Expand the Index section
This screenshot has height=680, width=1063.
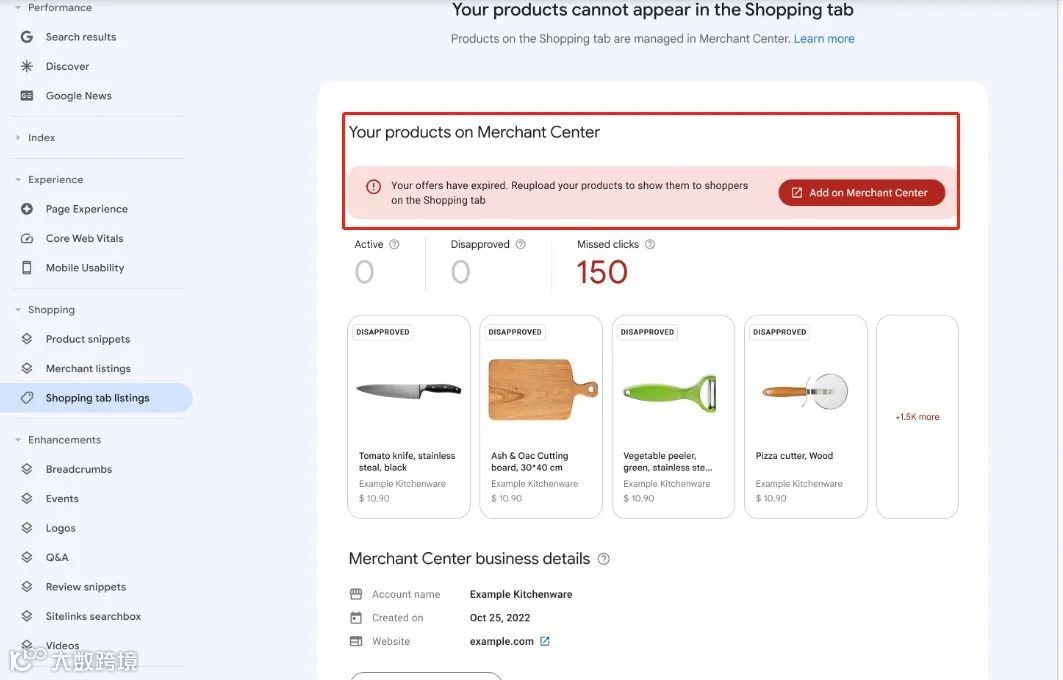pos(18,138)
